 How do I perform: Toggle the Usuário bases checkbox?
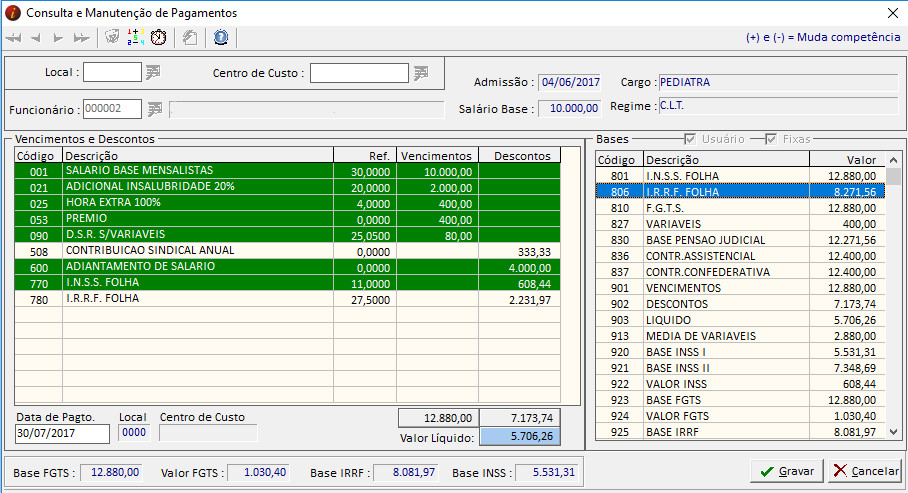pyautogui.click(x=690, y=139)
